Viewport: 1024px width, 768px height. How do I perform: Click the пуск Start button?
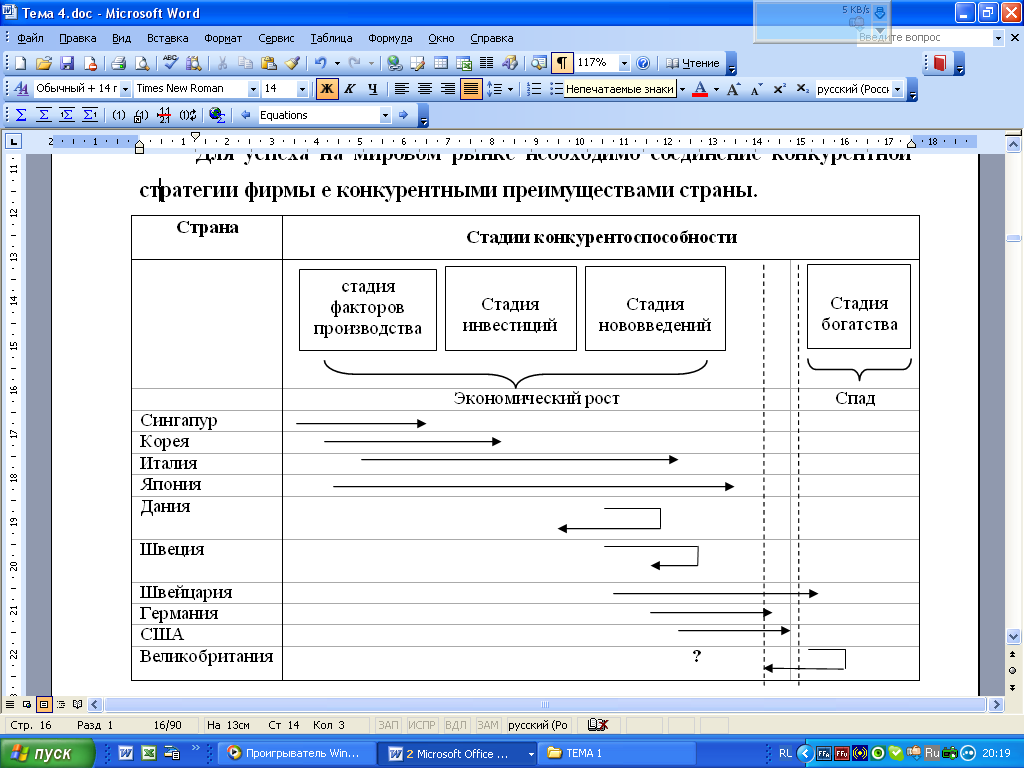click(x=47, y=753)
